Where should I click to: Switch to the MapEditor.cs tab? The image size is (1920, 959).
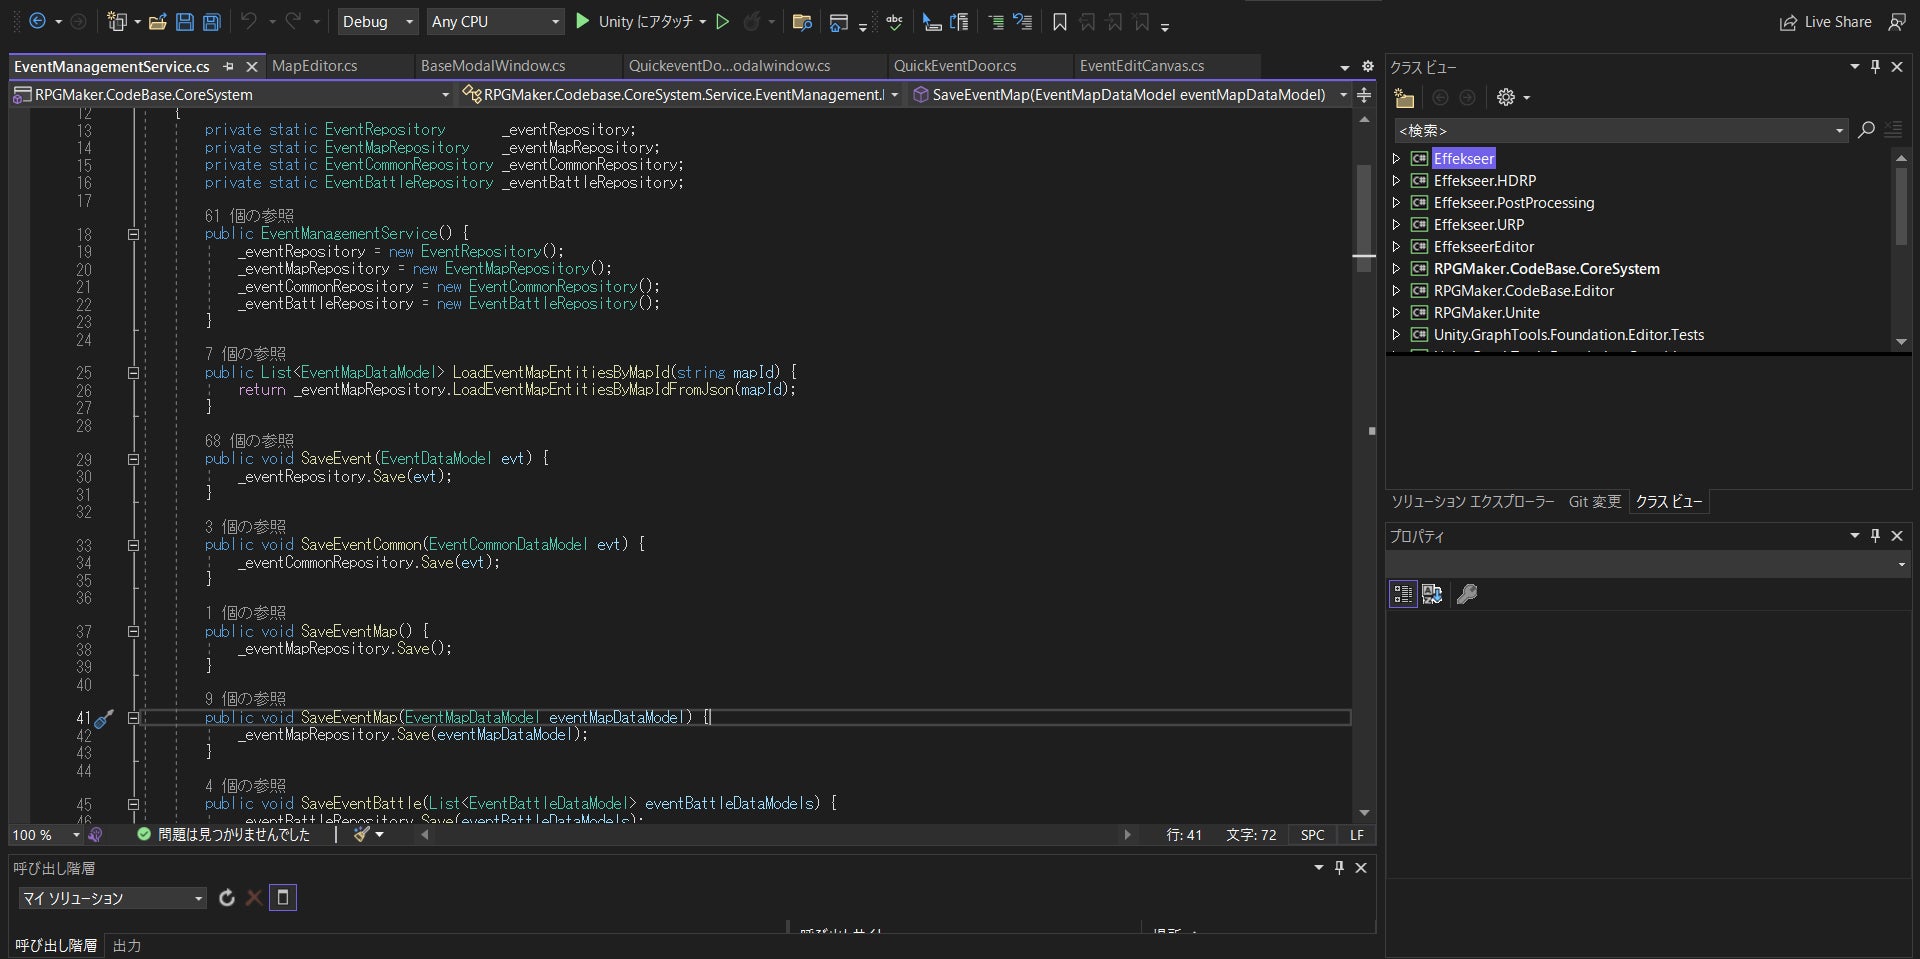coord(315,66)
